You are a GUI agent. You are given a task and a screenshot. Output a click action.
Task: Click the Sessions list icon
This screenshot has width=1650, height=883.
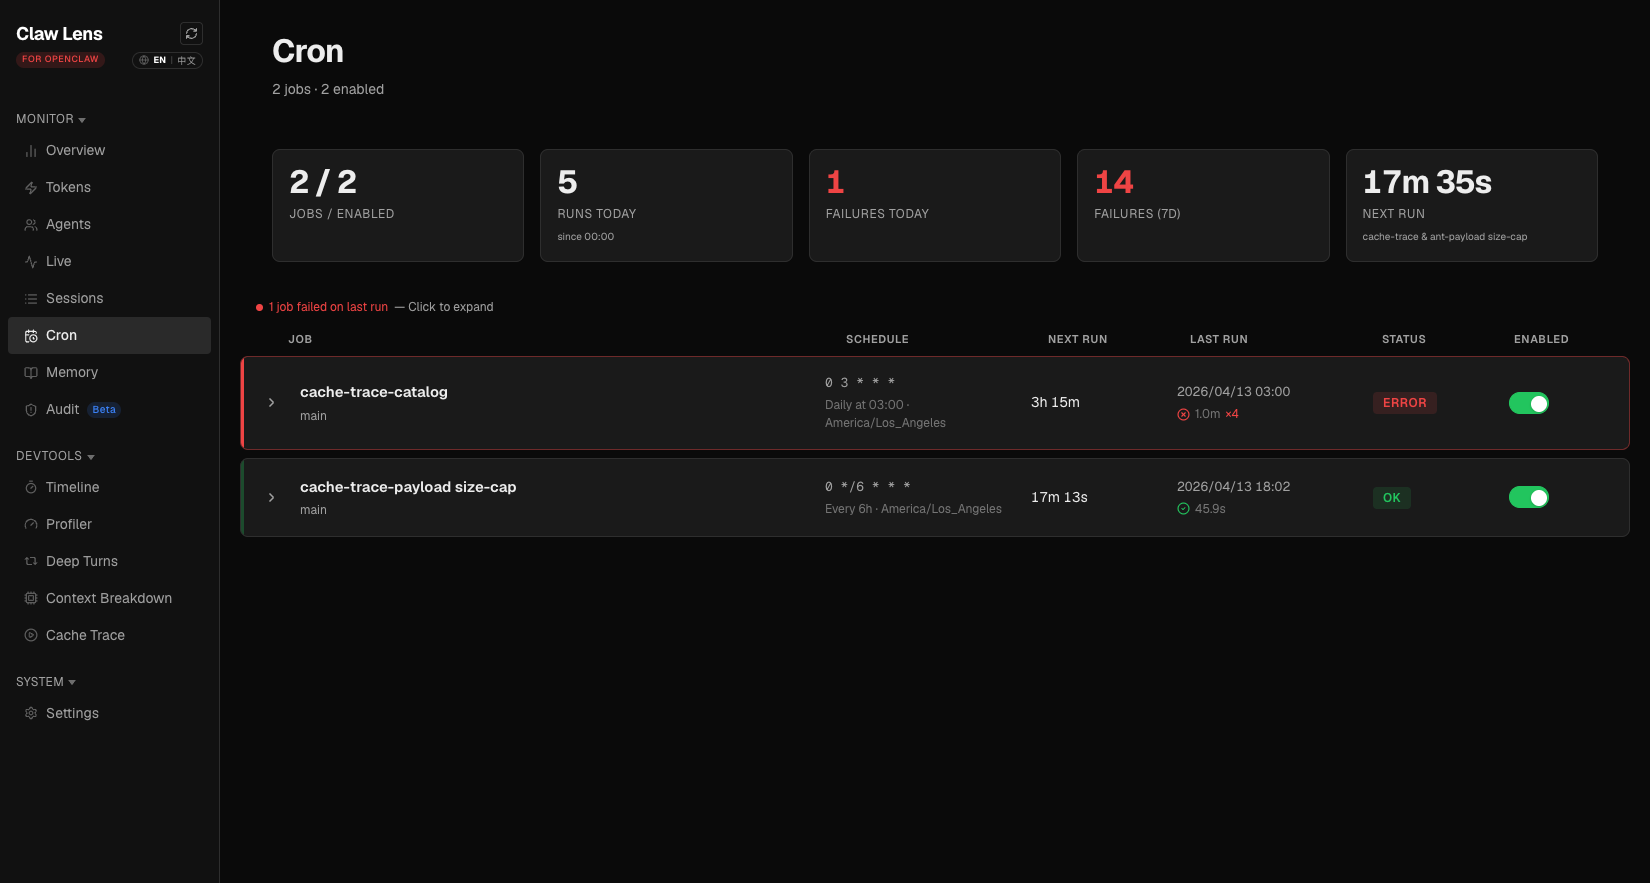31,299
